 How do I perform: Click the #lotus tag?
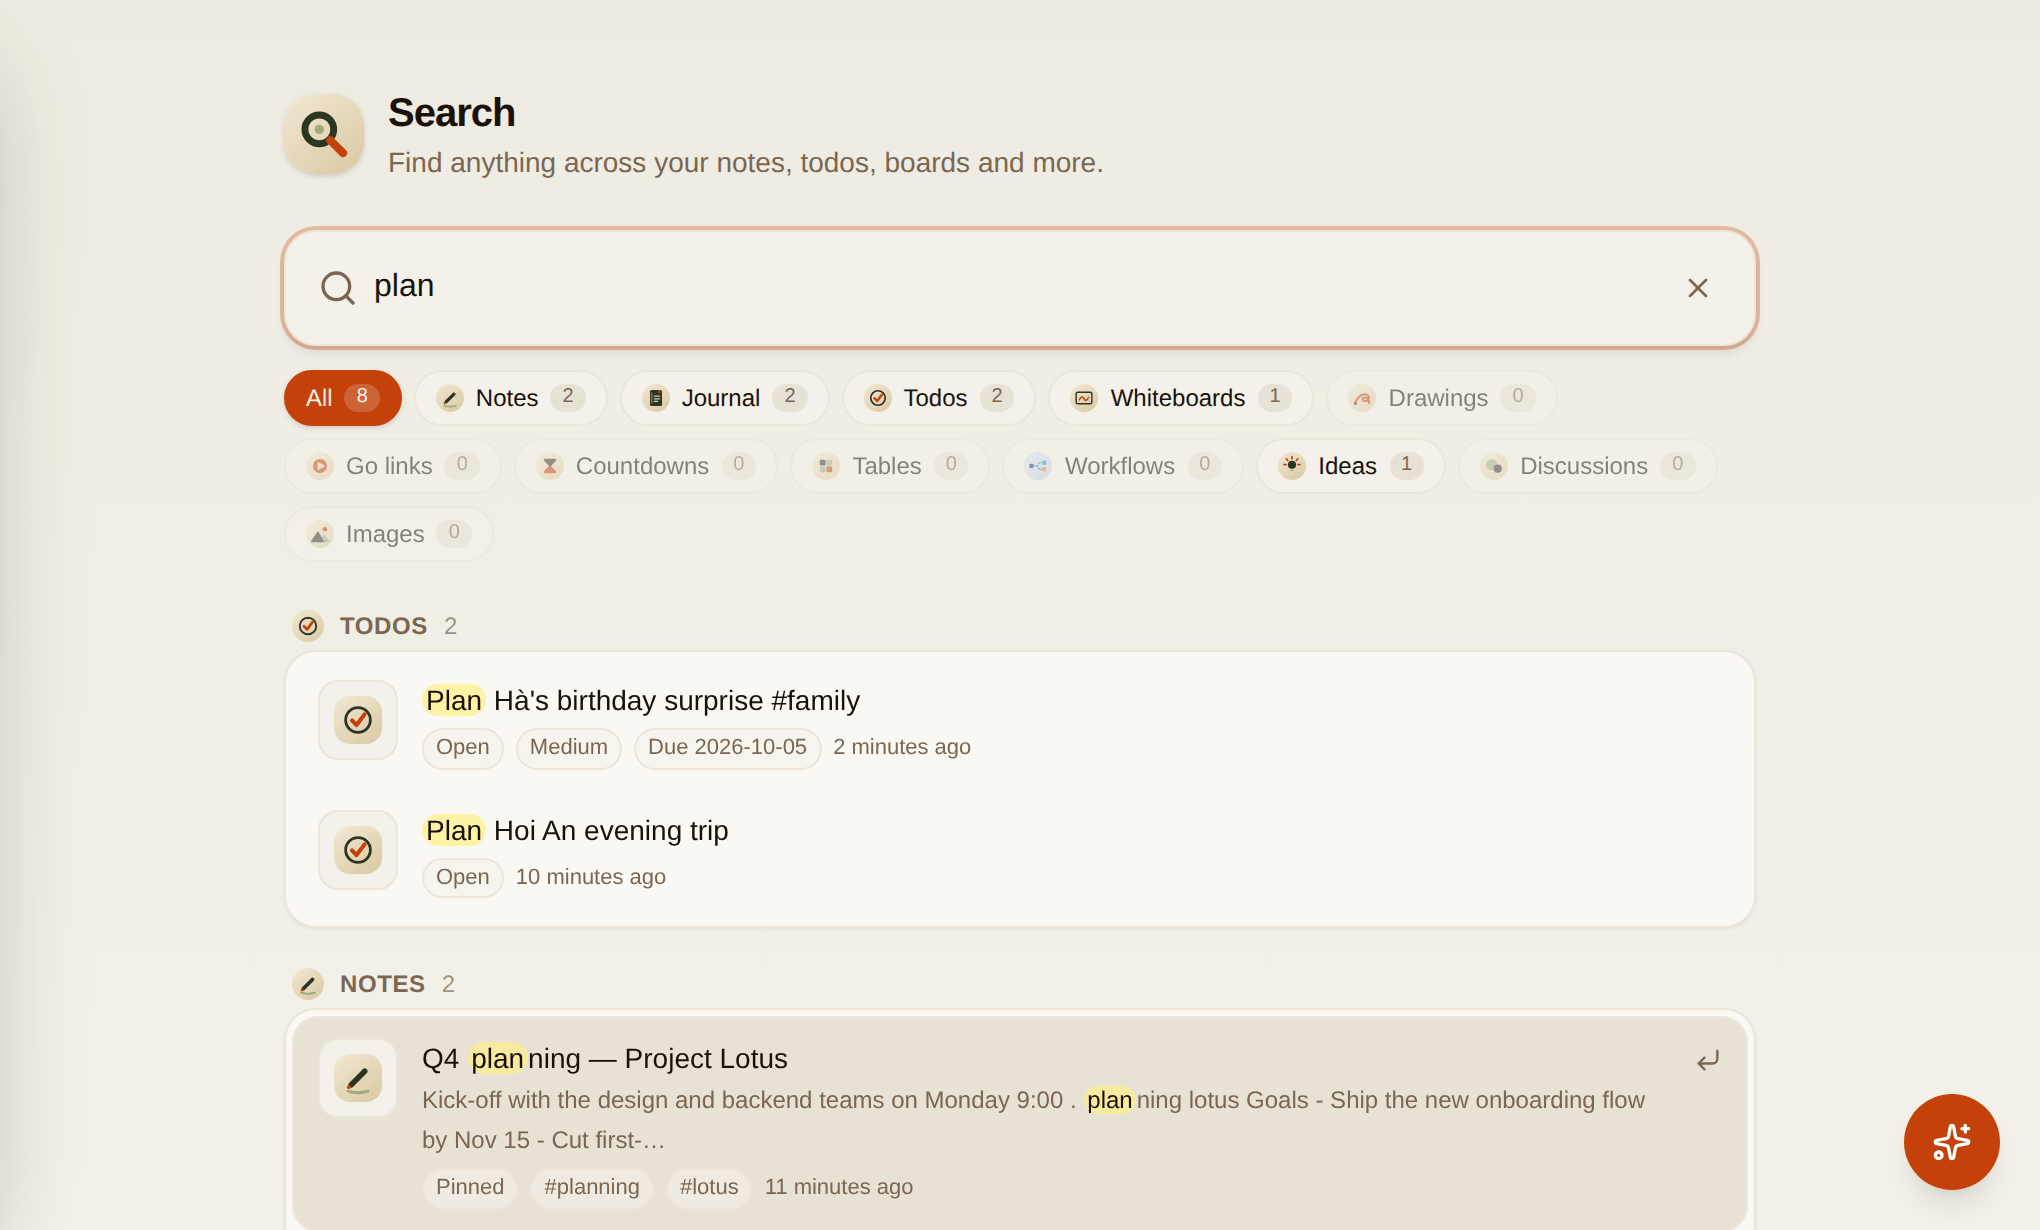point(708,1188)
